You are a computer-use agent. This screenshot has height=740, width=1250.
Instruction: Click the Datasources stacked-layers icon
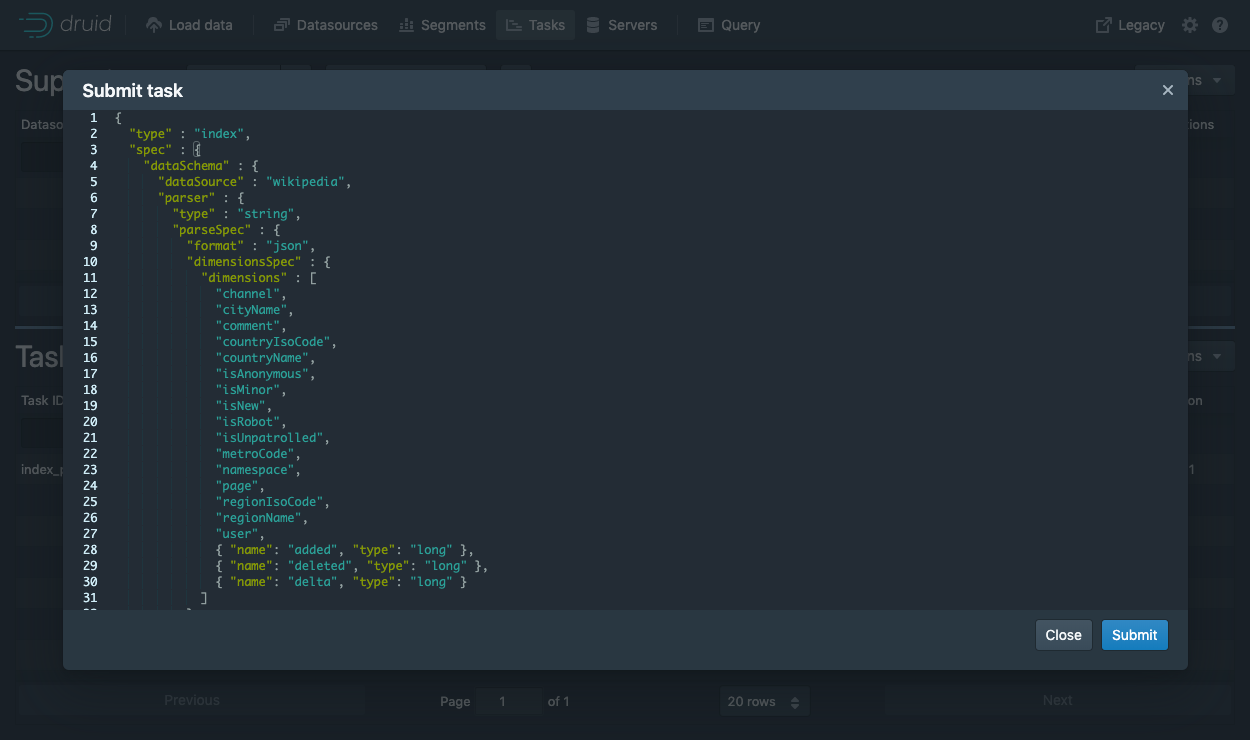[x=282, y=25]
